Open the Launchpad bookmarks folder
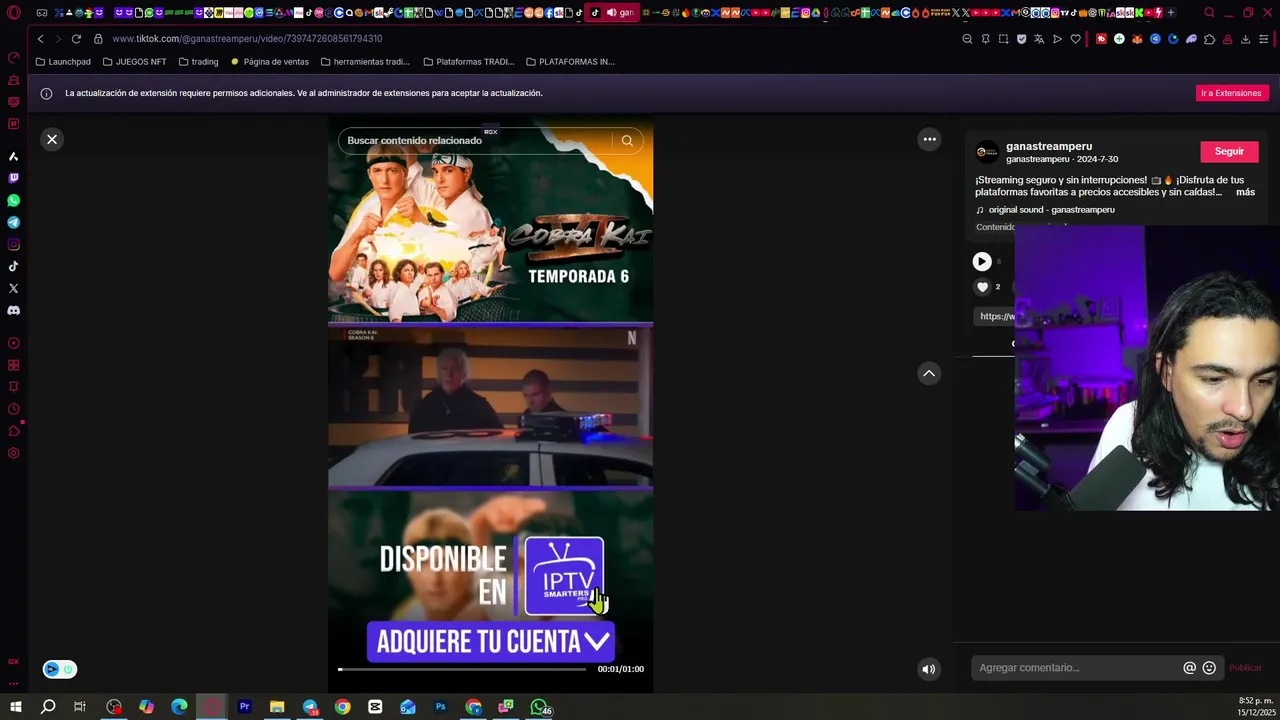 [63, 62]
